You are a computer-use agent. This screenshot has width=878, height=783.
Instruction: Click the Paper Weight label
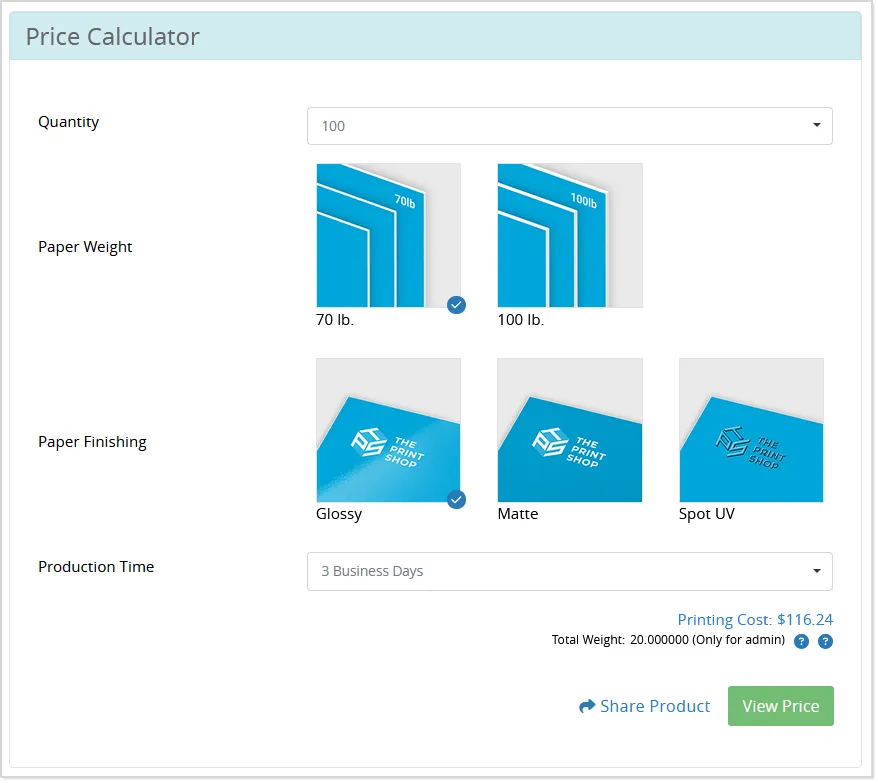[x=85, y=248]
